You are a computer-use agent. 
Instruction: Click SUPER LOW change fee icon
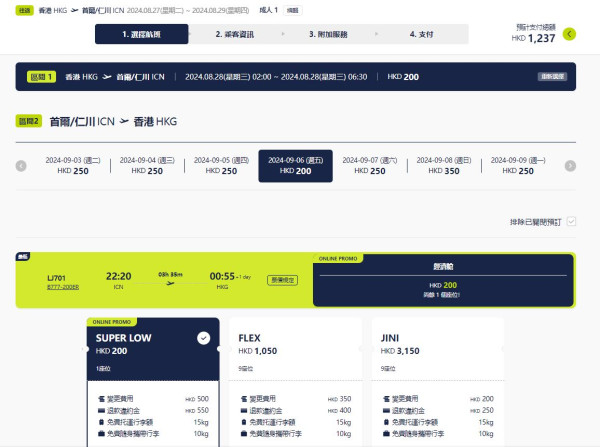click(x=101, y=399)
